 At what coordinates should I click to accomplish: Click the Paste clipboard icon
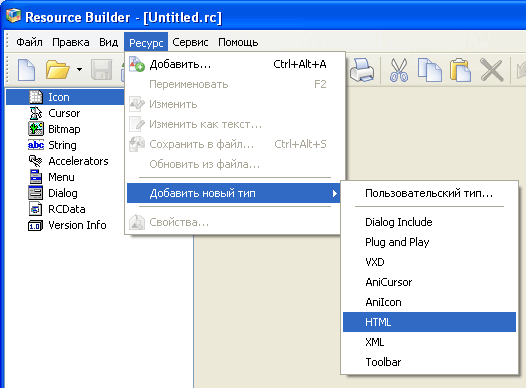[x=460, y=70]
